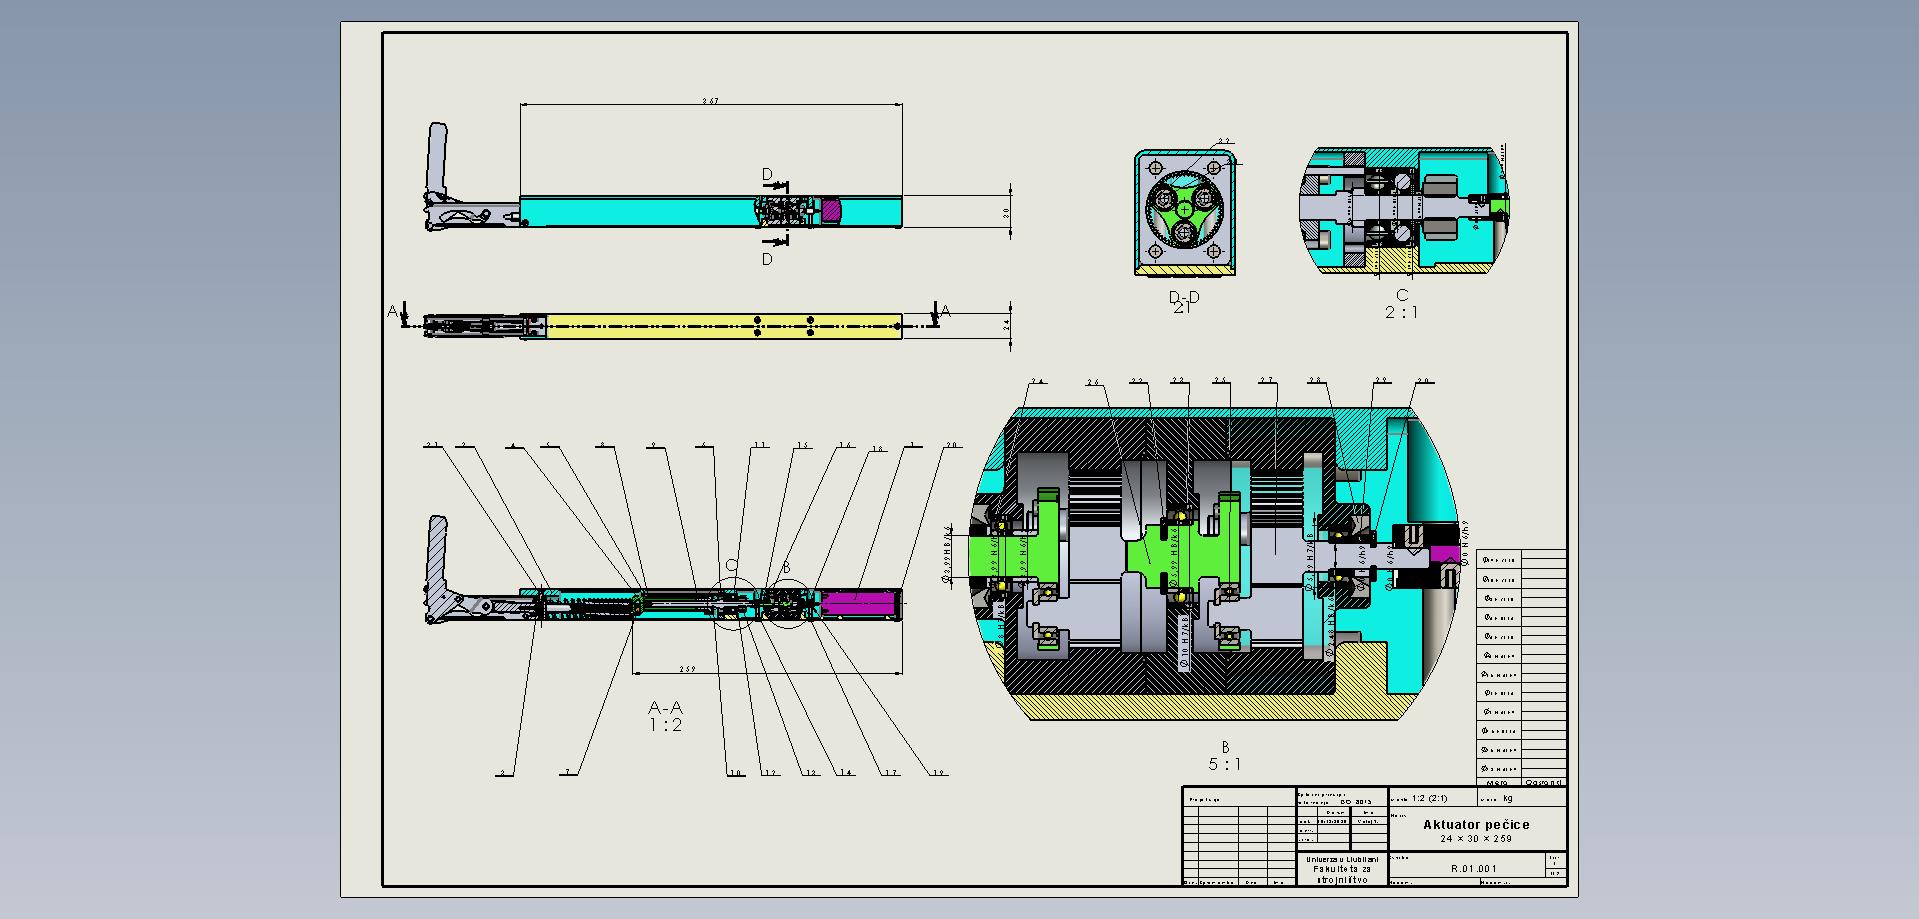Viewport: 1919px width, 919px height.
Task: Select the 24 width dimension of top view
Action: coord(1007,325)
